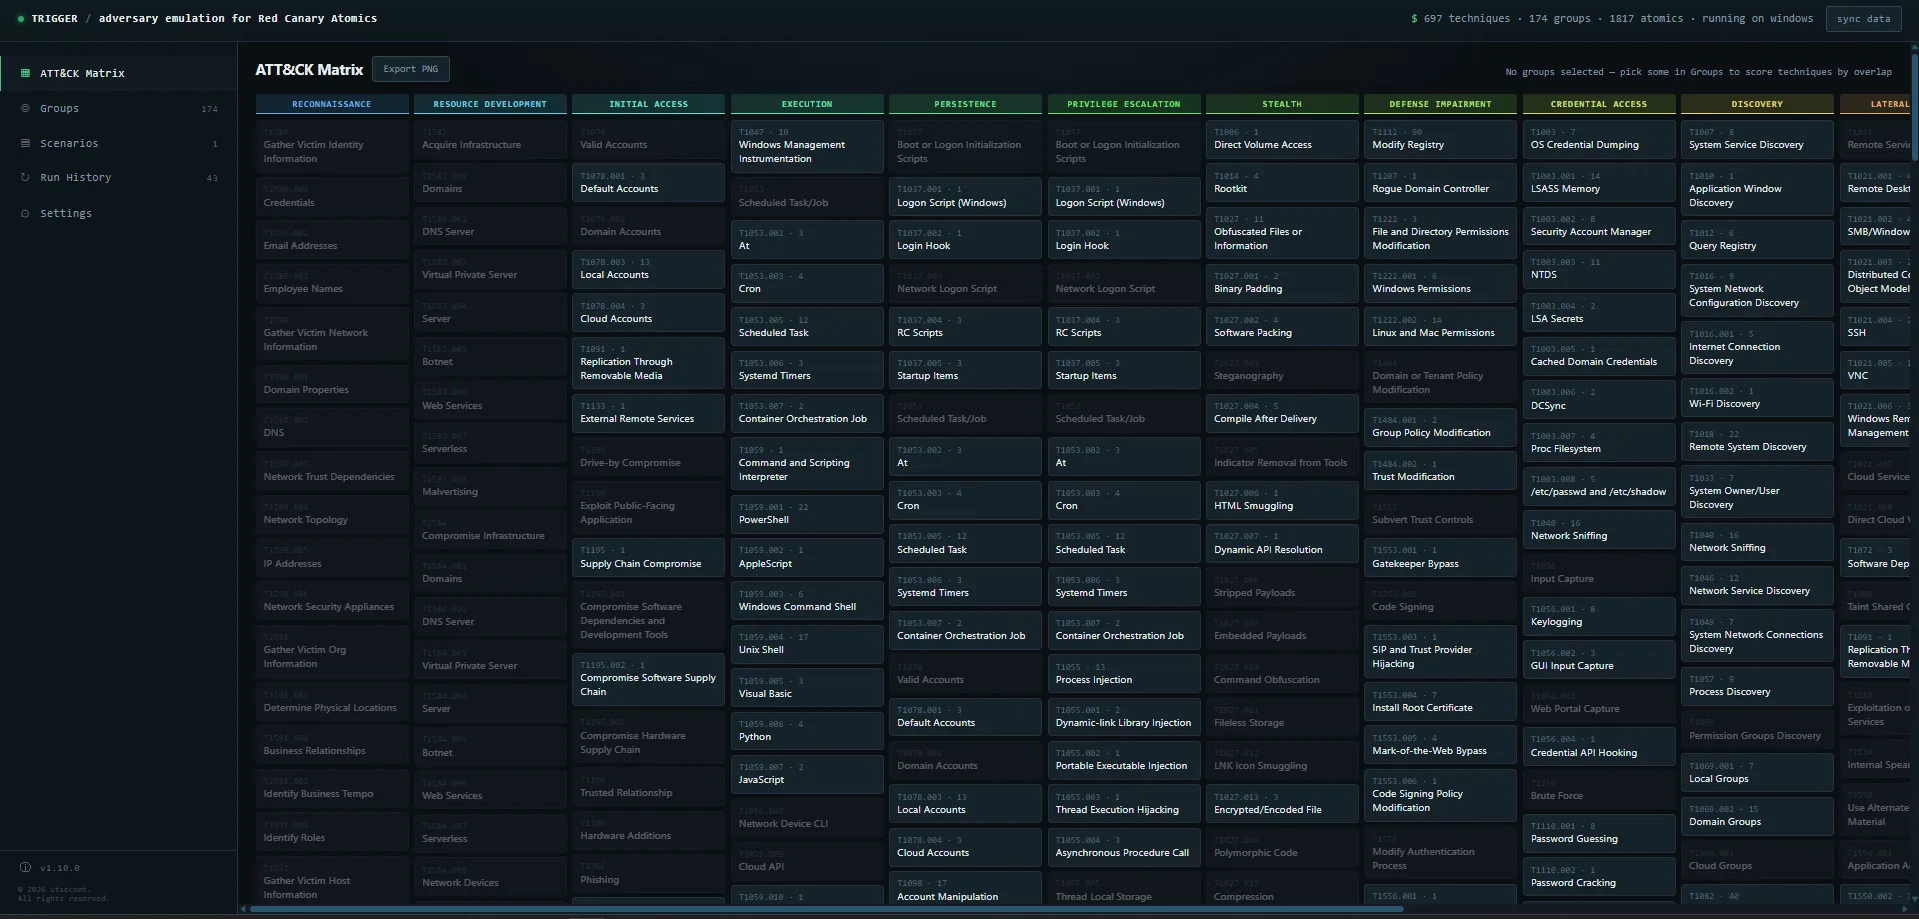The image size is (1919, 919).
Task: Click the ATT&CK Matrix grid icon in sidebar
Action: click(x=25, y=73)
